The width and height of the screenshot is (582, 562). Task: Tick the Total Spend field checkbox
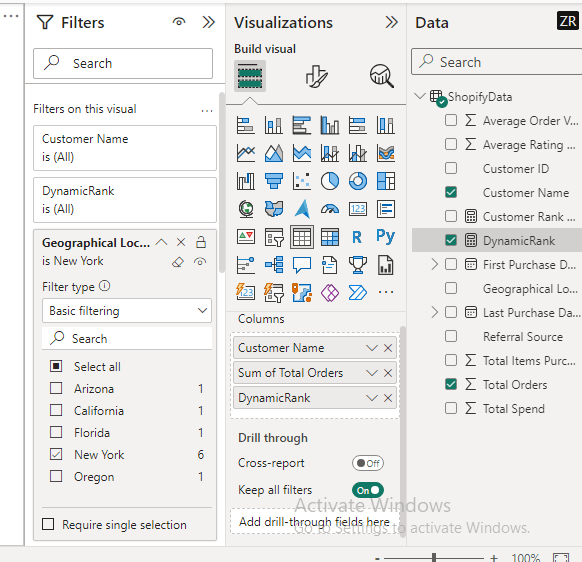click(x=451, y=408)
